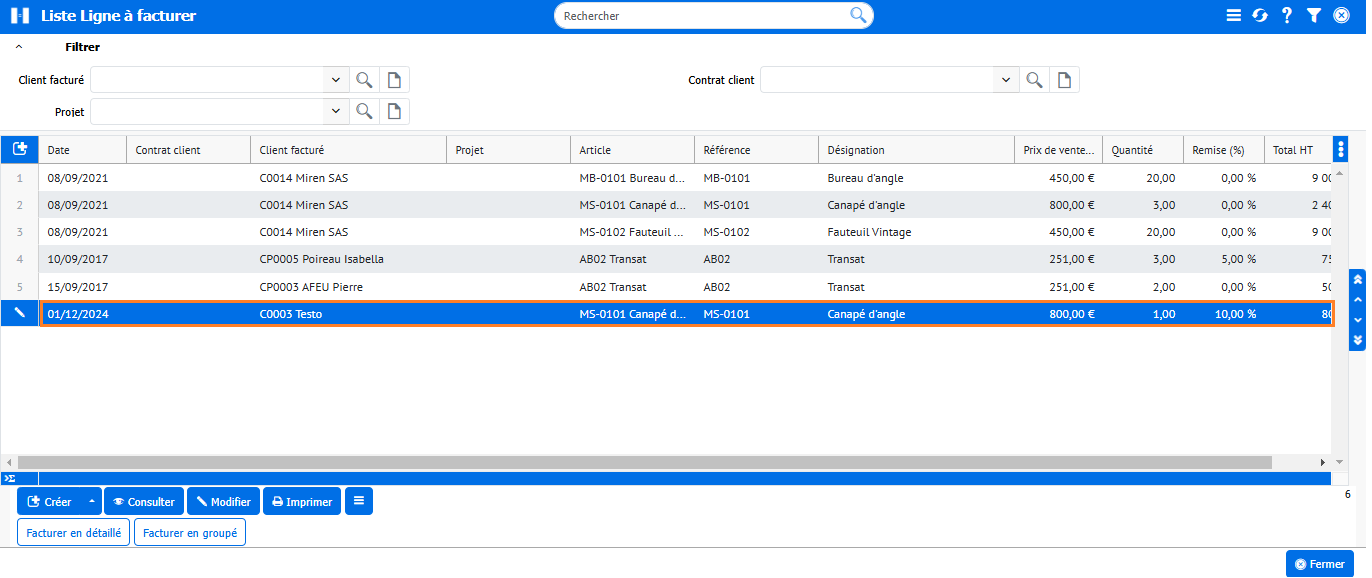Open the hamburger menu in top bar
Viewport: 1372px width, 578px height.
pyautogui.click(x=1234, y=16)
